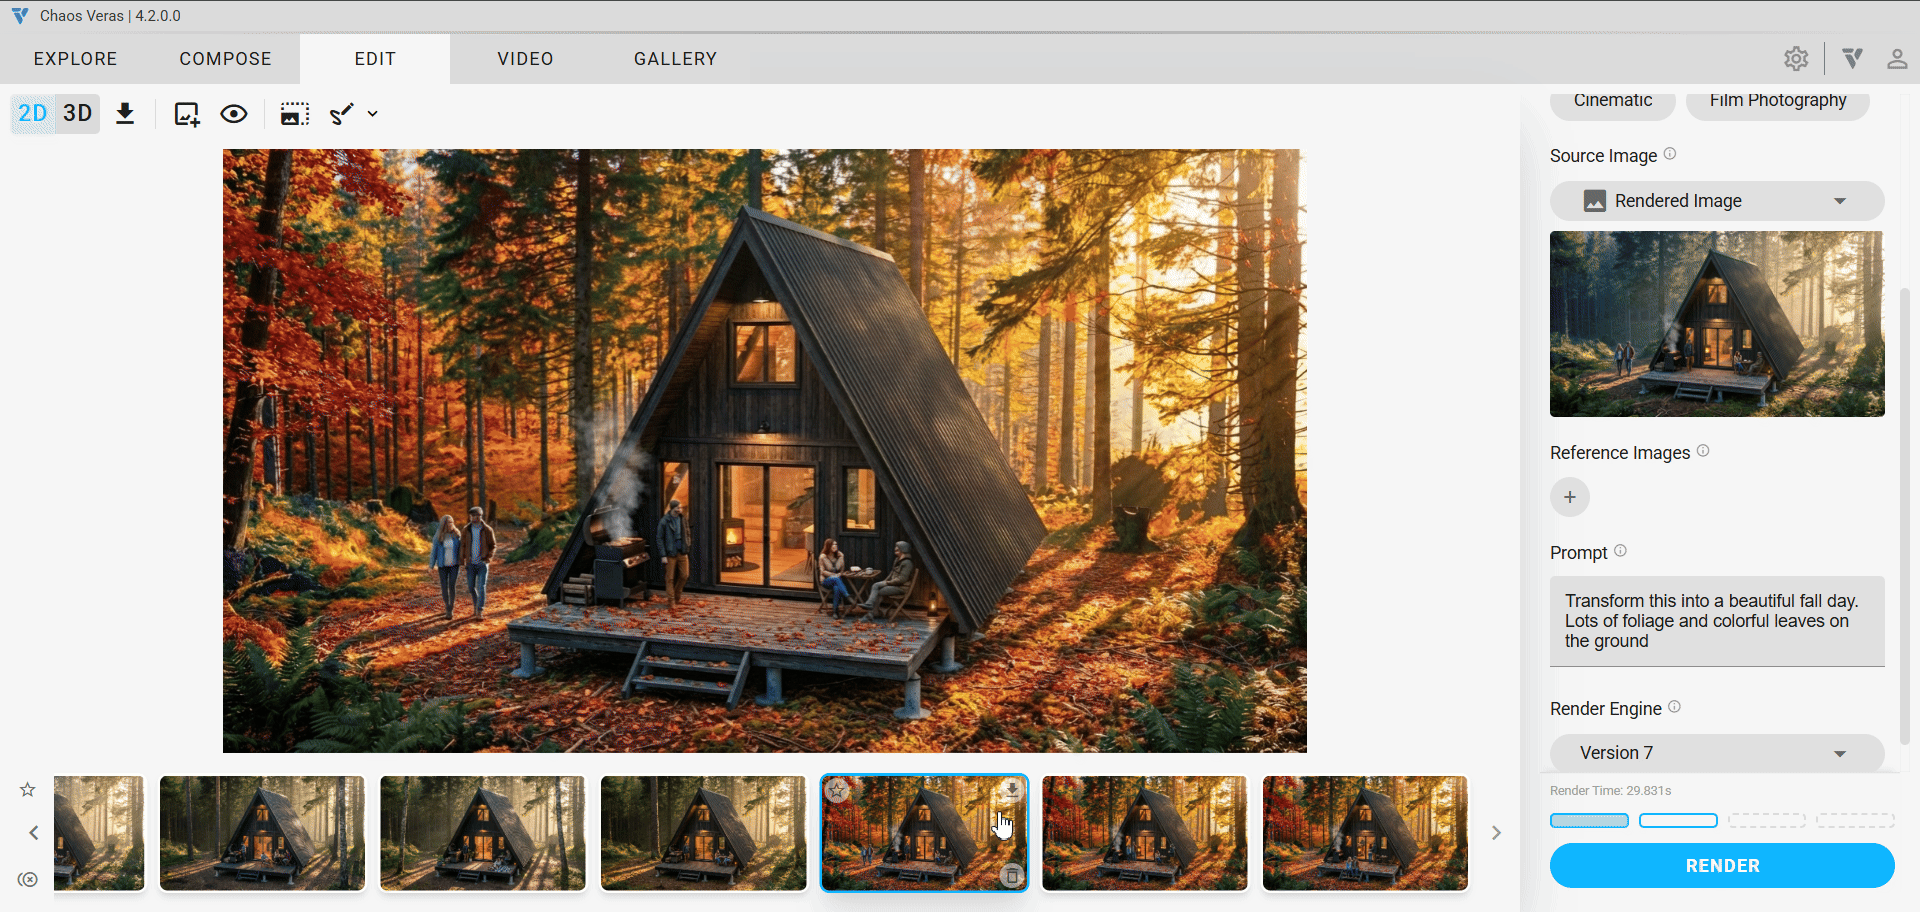Switch to the COMPOSE tab
Viewport: 1920px width, 912px height.
(225, 59)
